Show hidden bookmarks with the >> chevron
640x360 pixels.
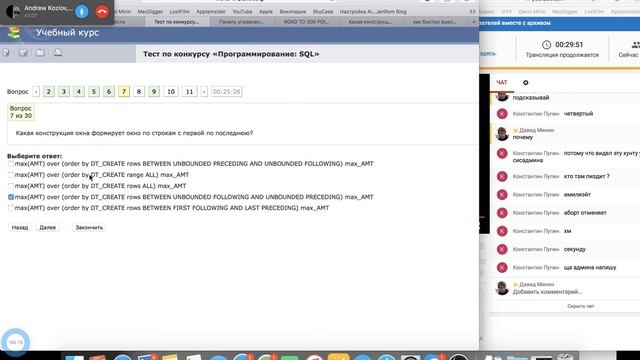tap(472, 11)
